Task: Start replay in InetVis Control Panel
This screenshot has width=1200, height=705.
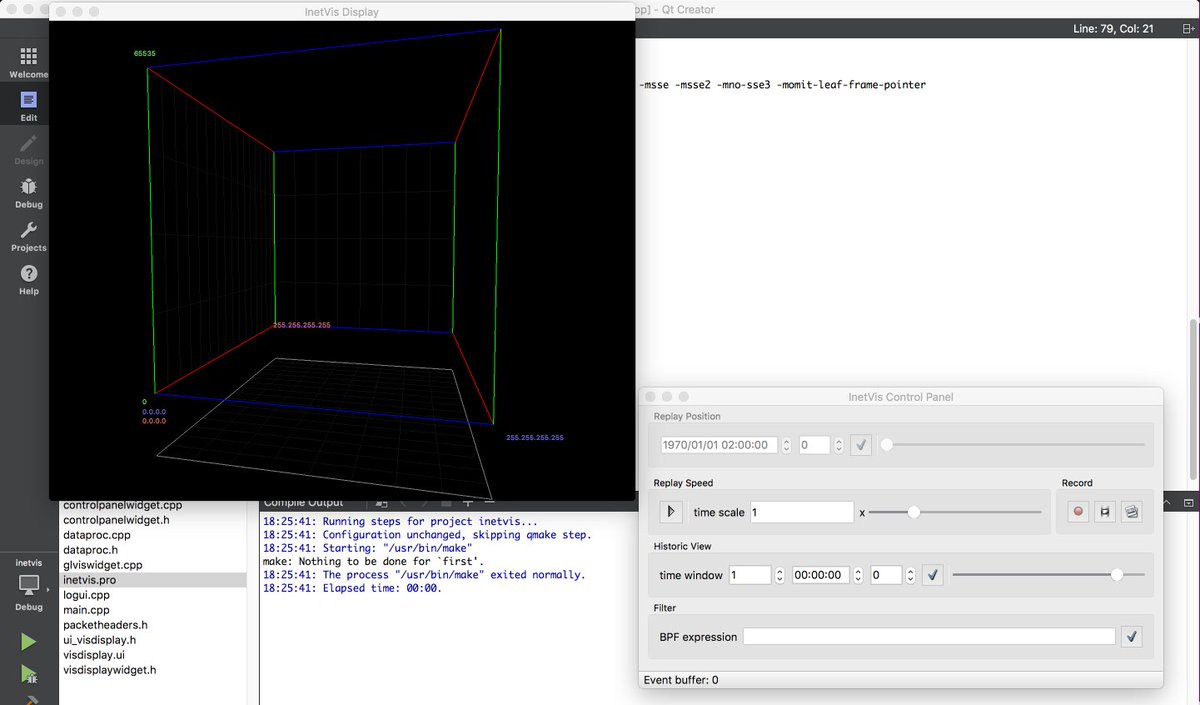Action: pos(671,511)
